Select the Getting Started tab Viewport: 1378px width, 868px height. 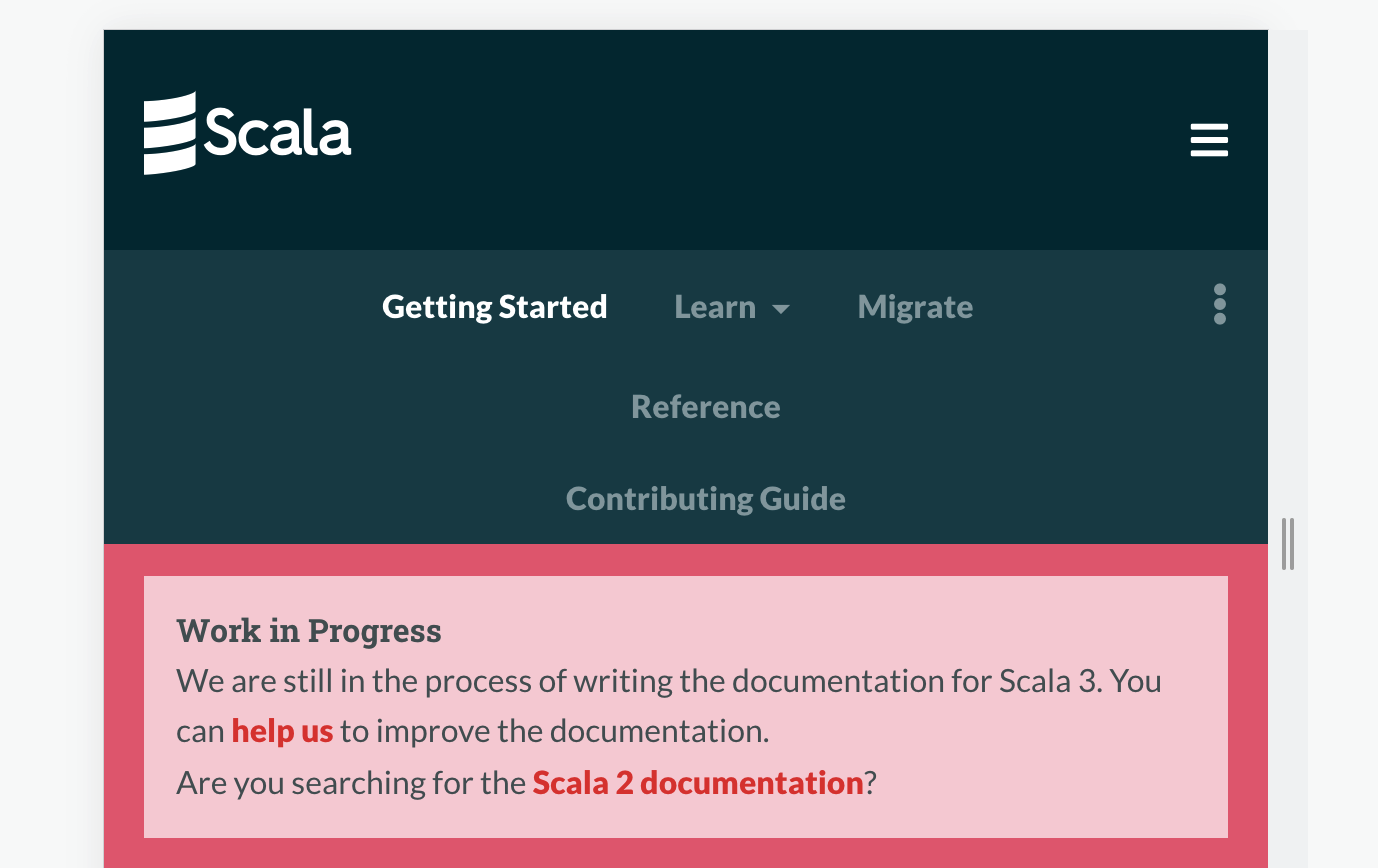[494, 307]
